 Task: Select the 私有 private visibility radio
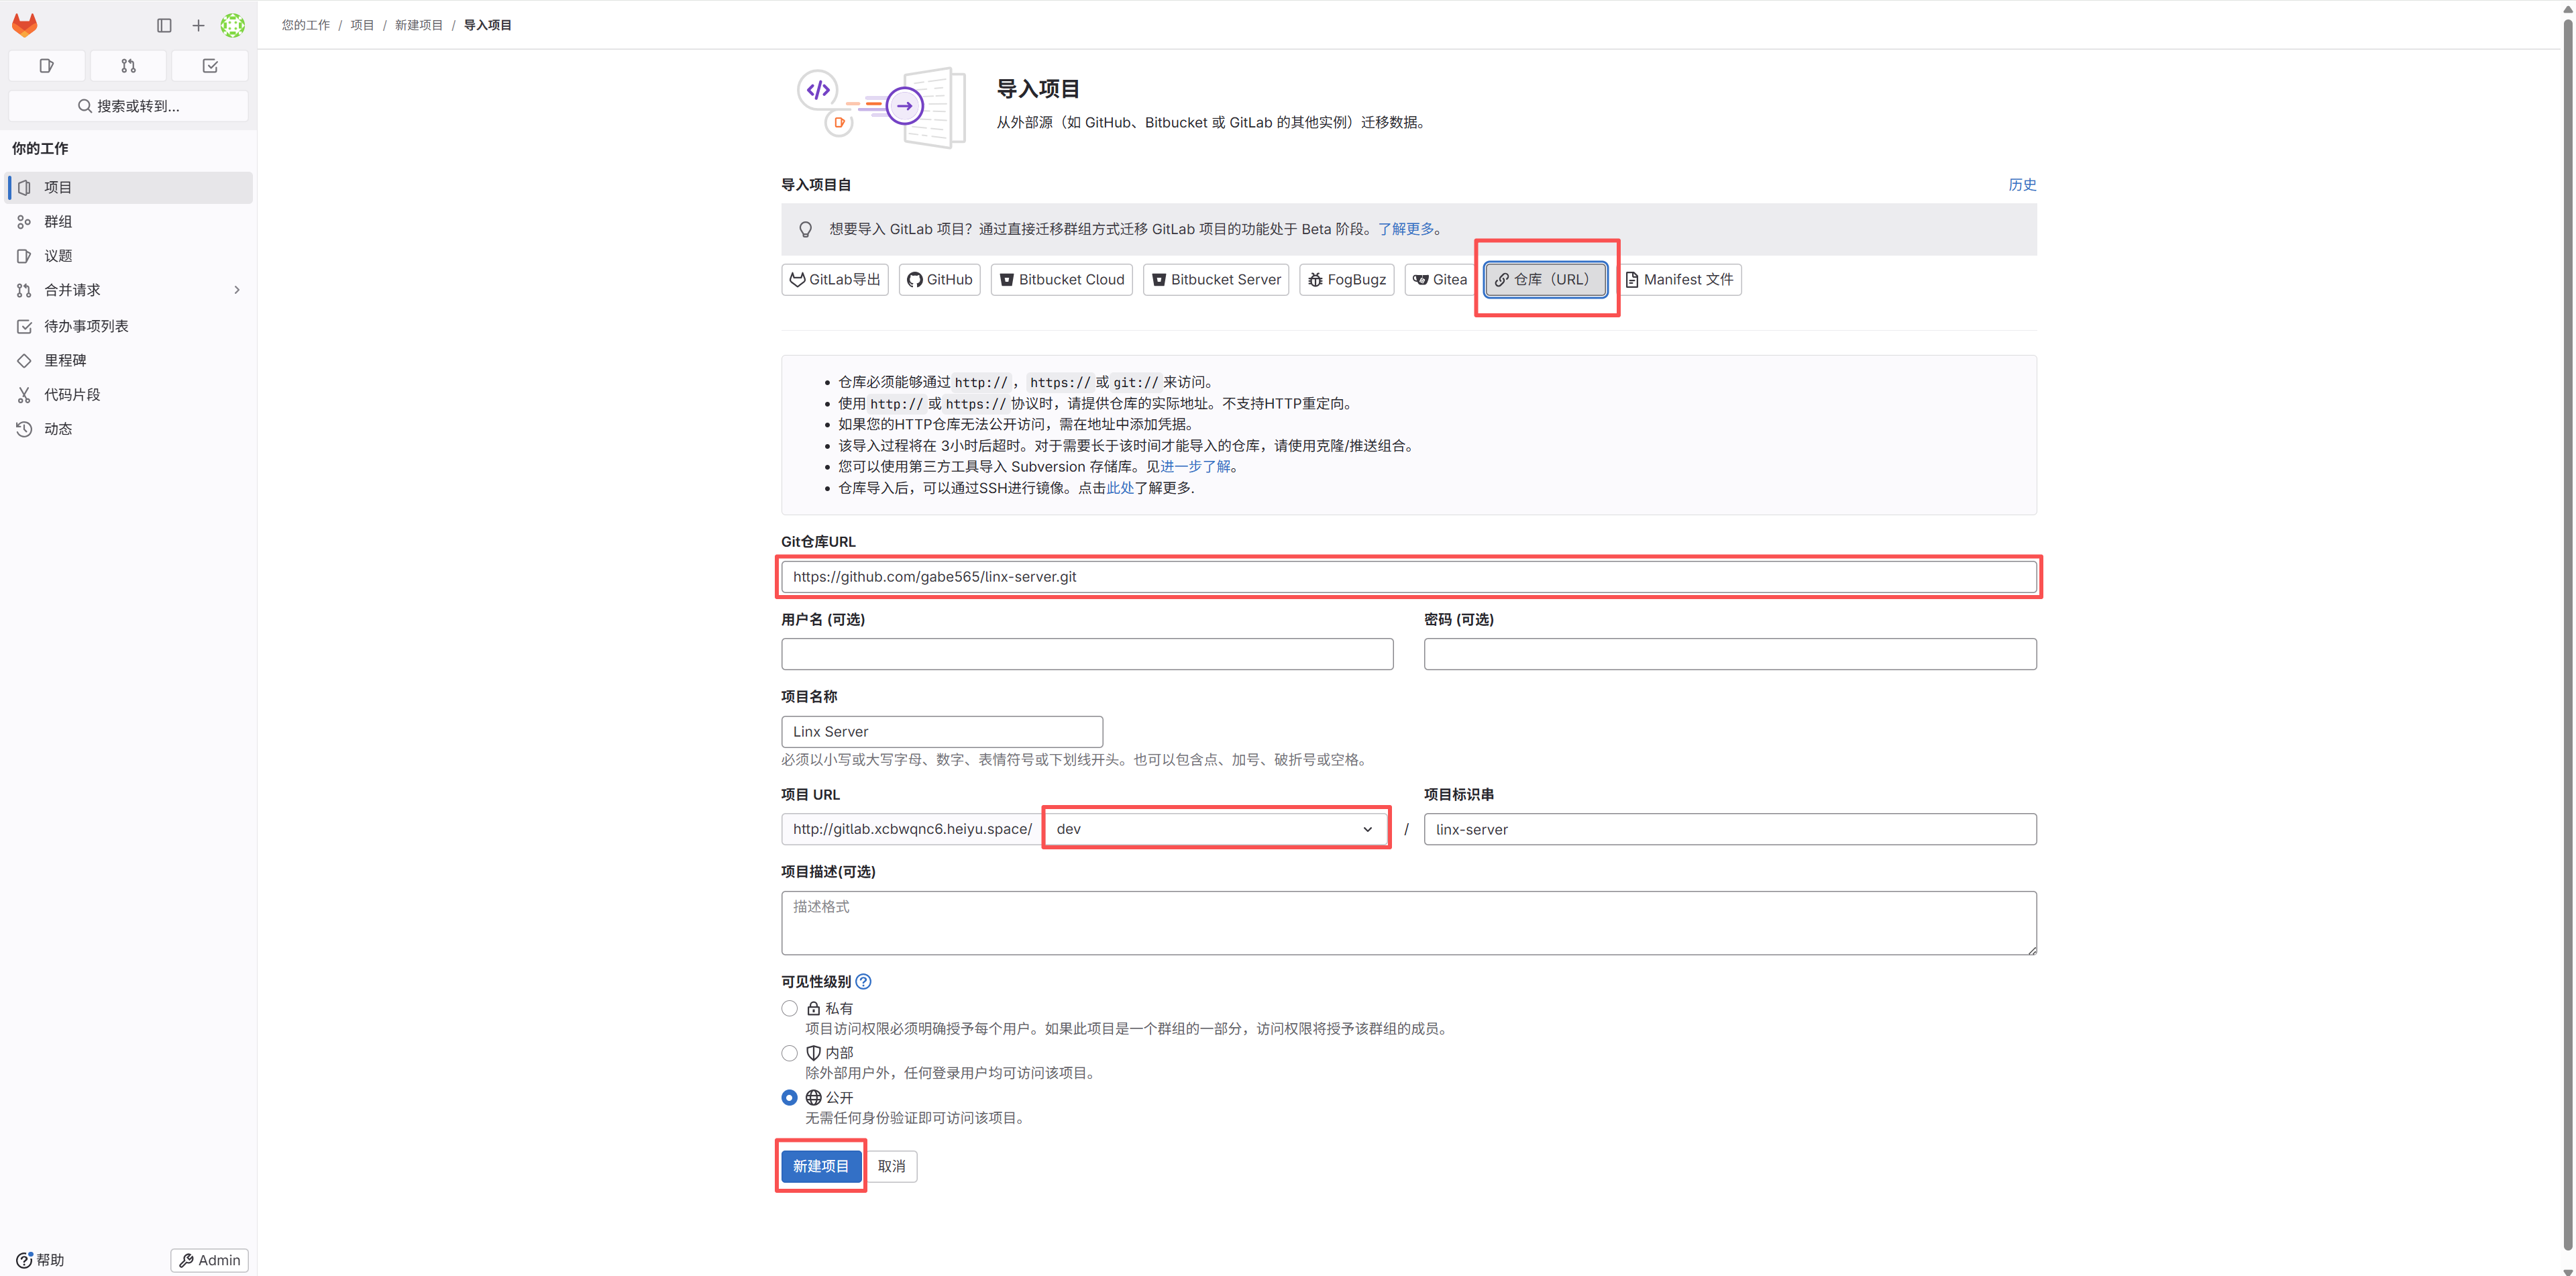(789, 1008)
